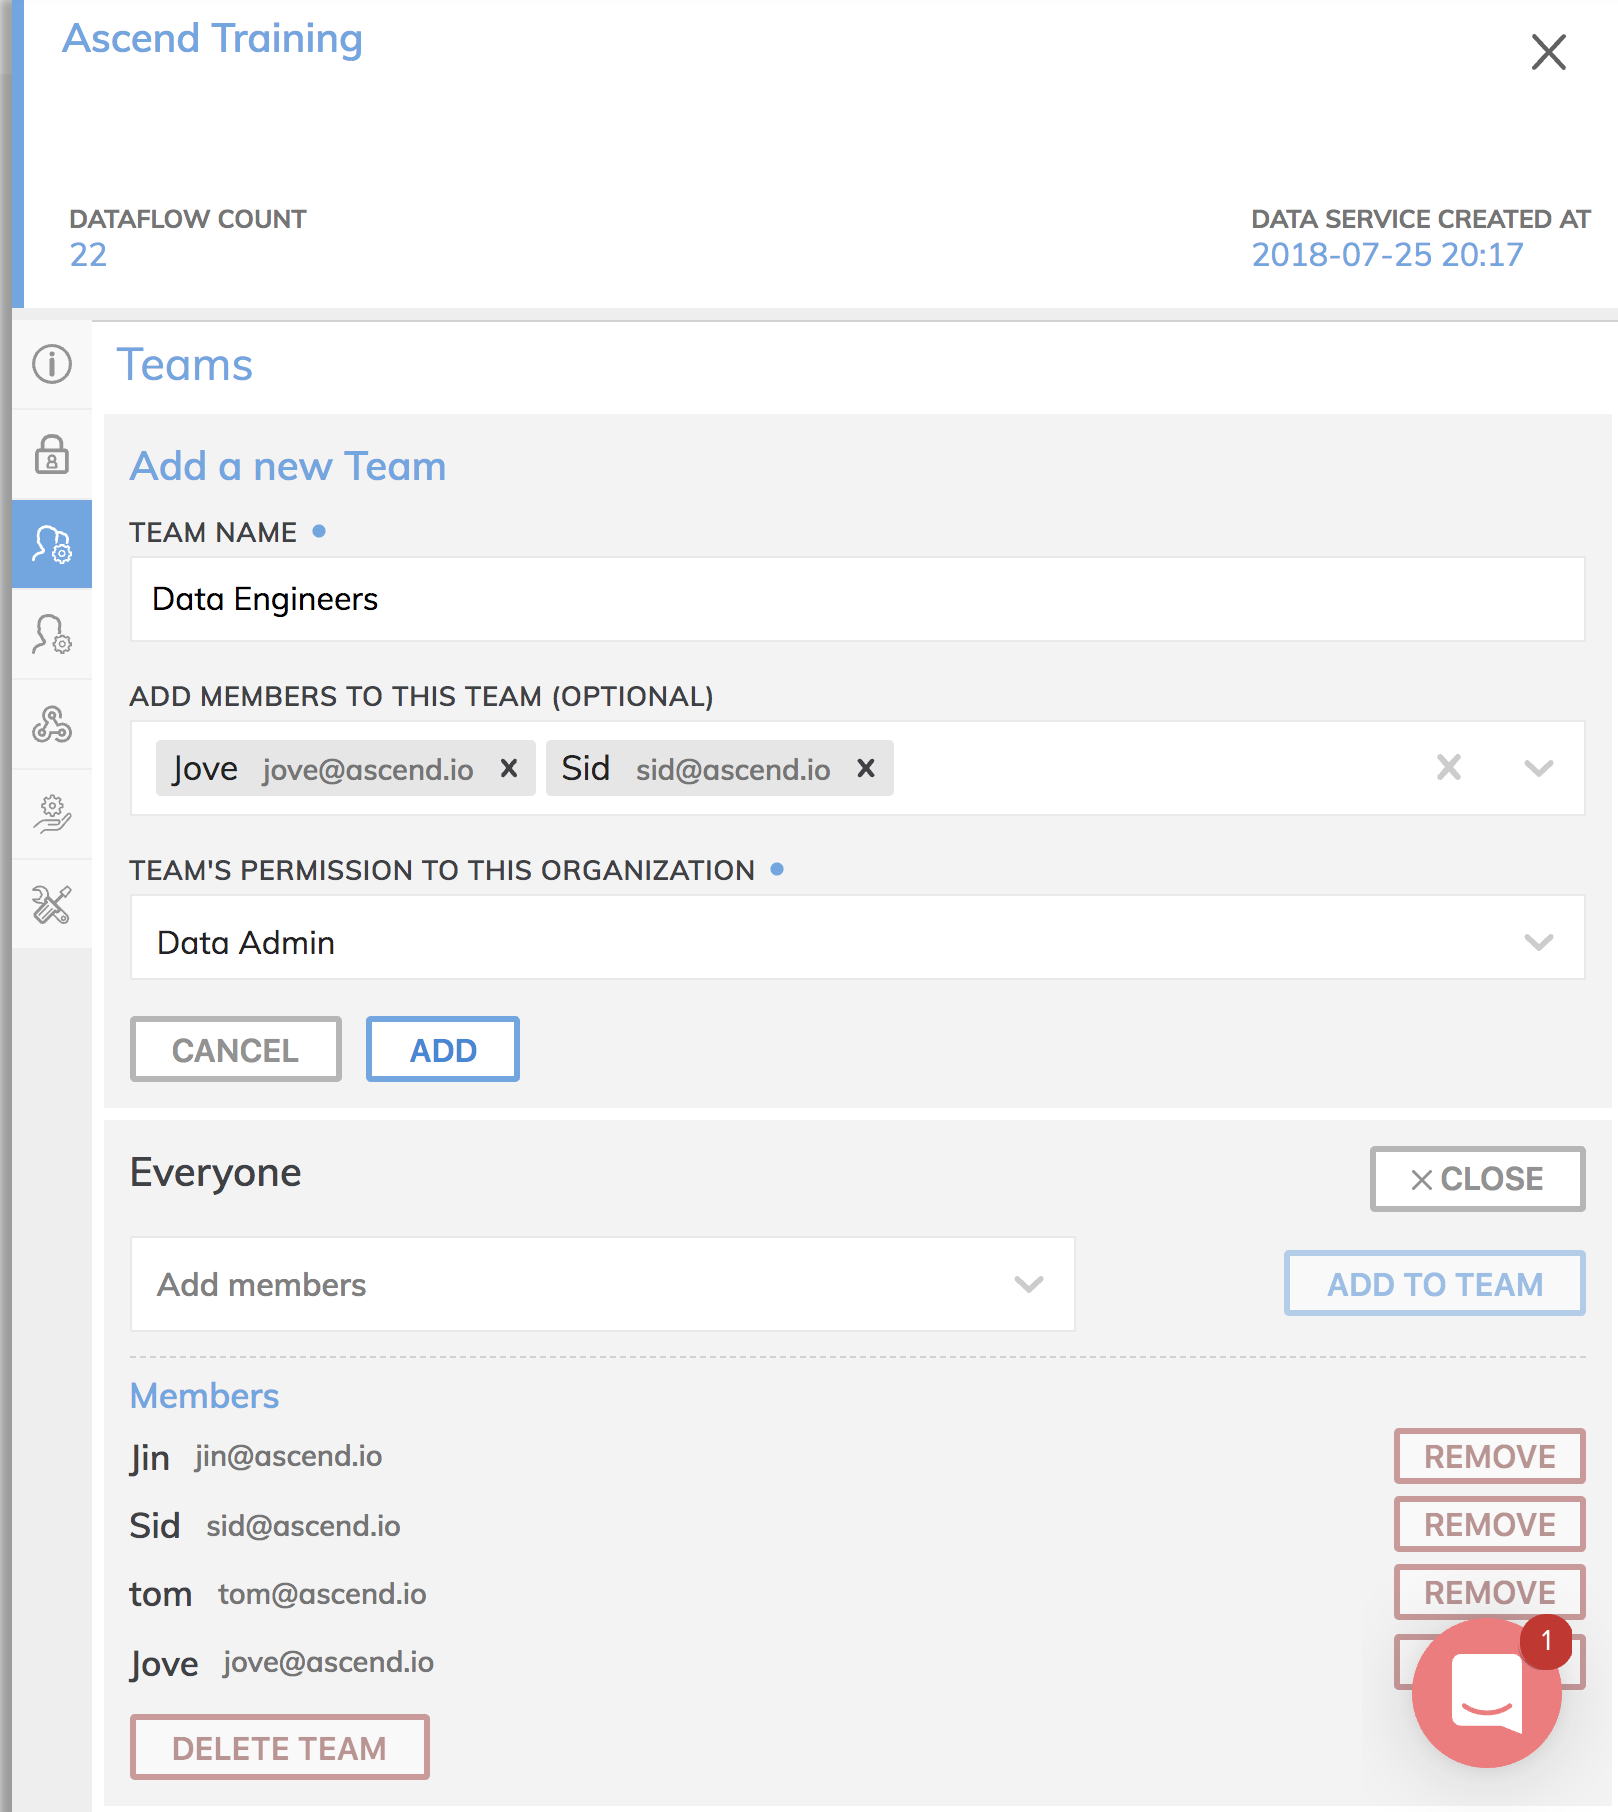Image resolution: width=1618 pixels, height=1812 pixels.
Task: Click the Members heading
Action: click(x=205, y=1396)
